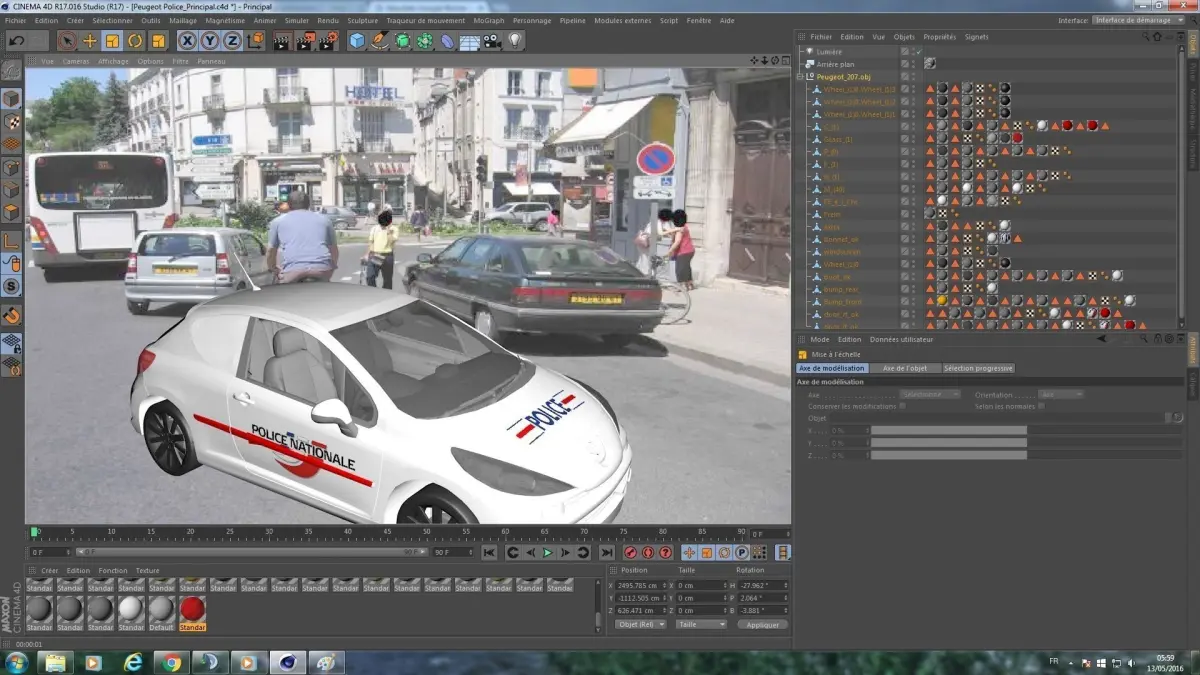Click the green Array modeling icon
This screenshot has height=675, width=1200.
pos(425,41)
